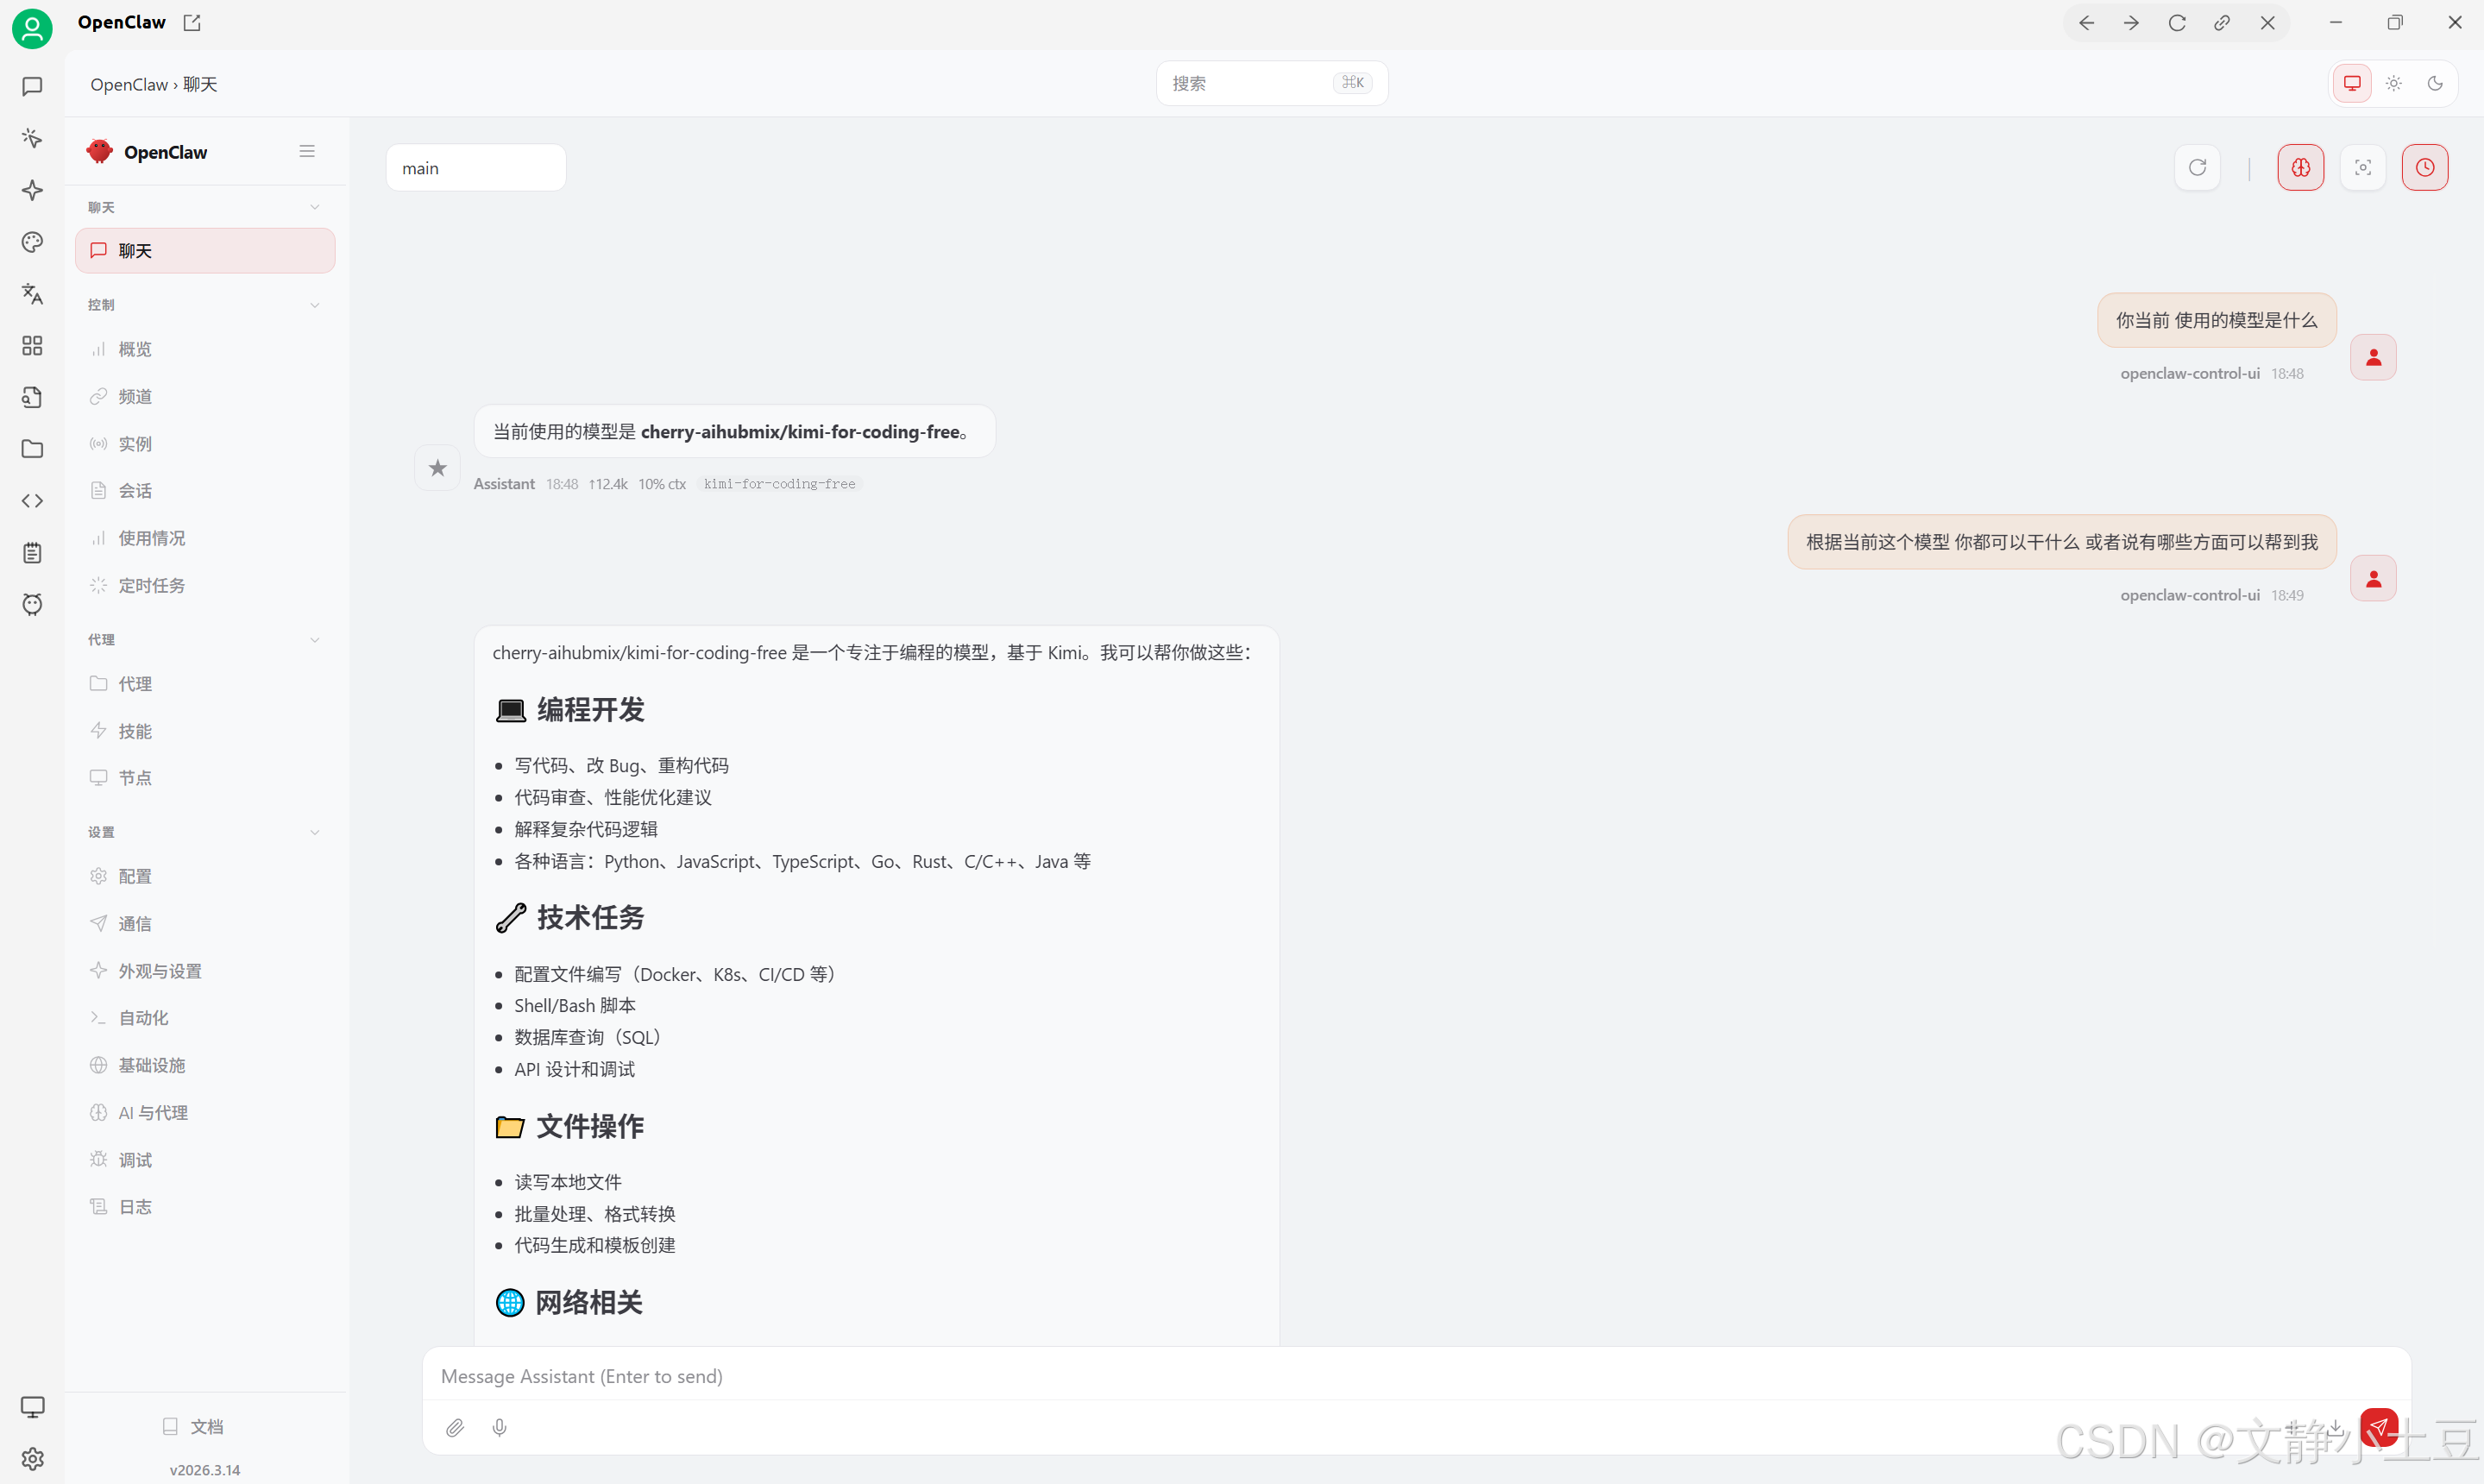Switch to dark theme moon icon

click(x=2435, y=84)
